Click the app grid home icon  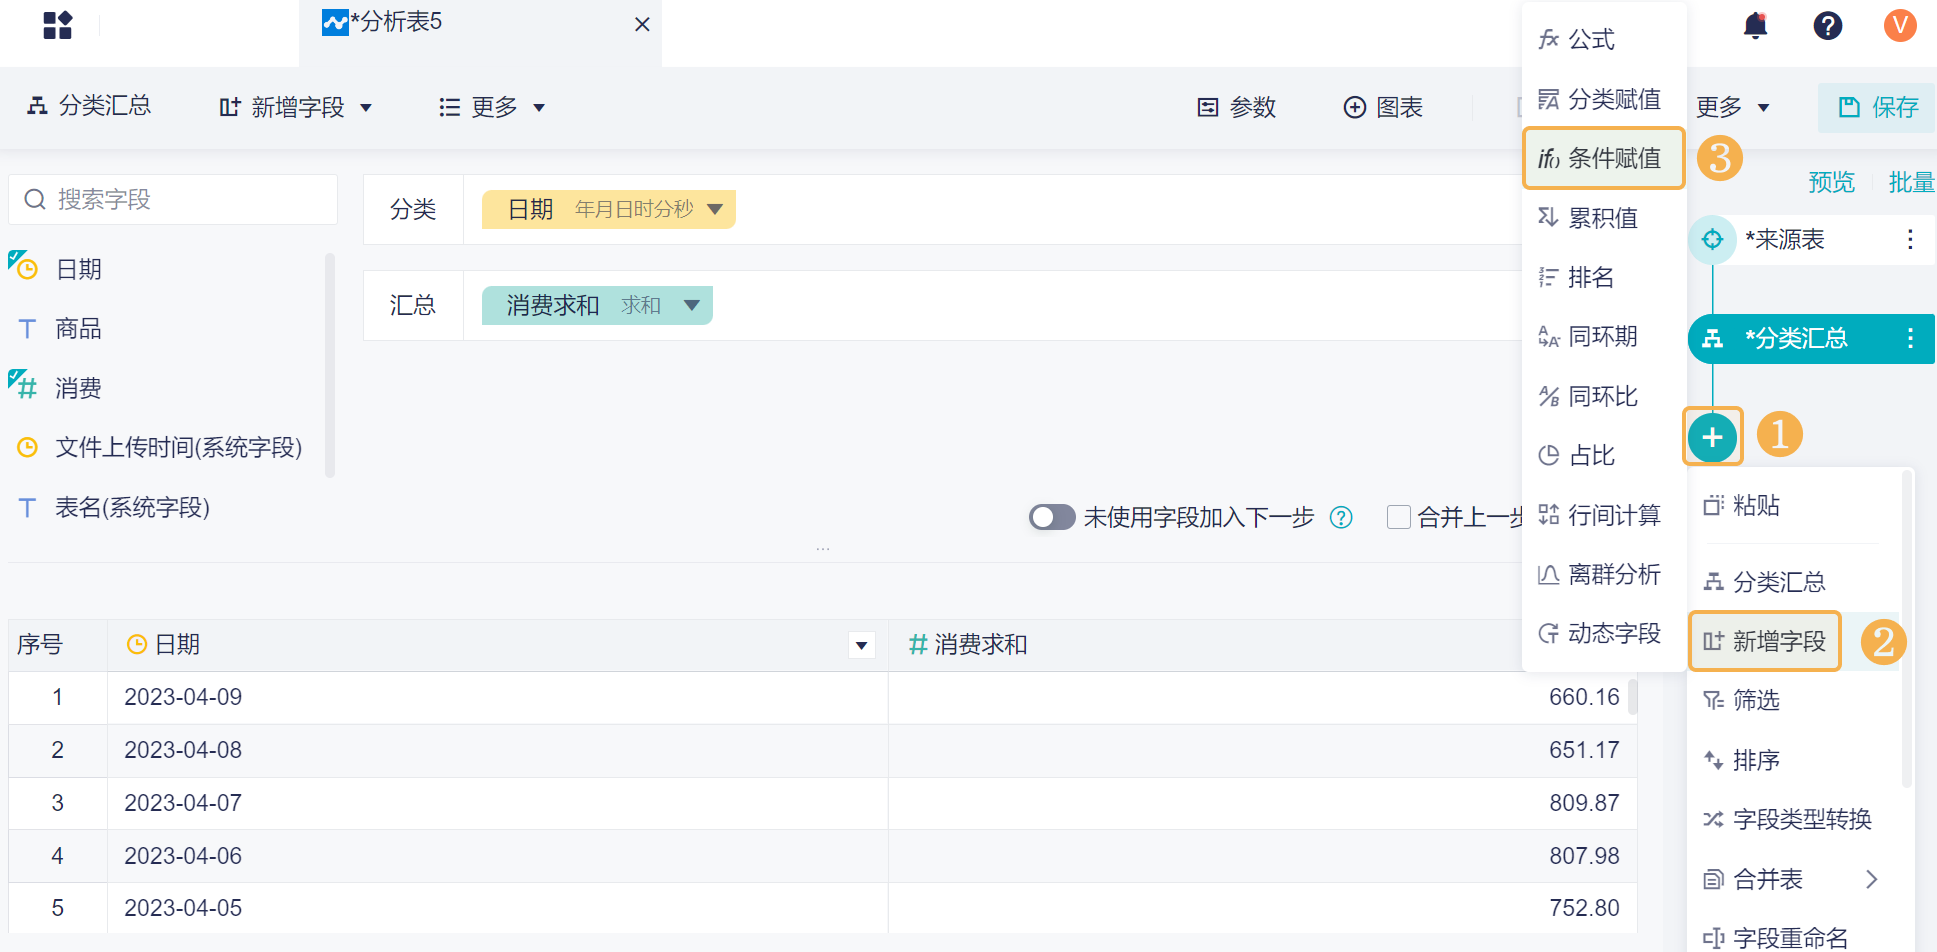pos(58,25)
